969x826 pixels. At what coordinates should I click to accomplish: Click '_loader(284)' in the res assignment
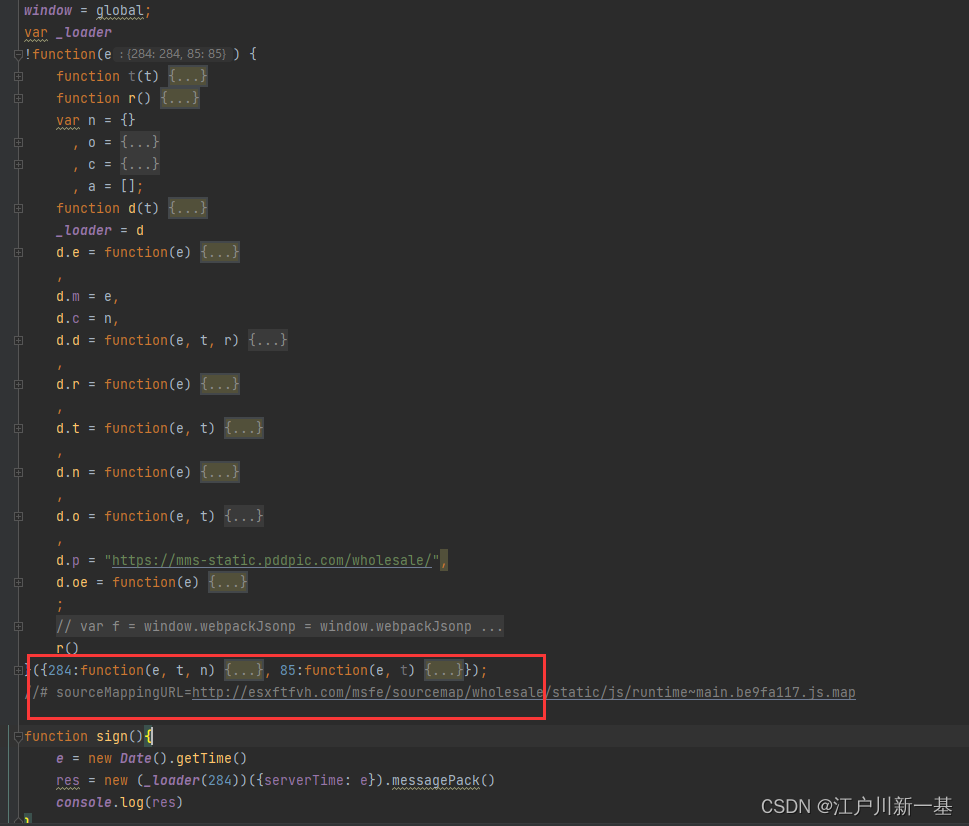(192, 780)
